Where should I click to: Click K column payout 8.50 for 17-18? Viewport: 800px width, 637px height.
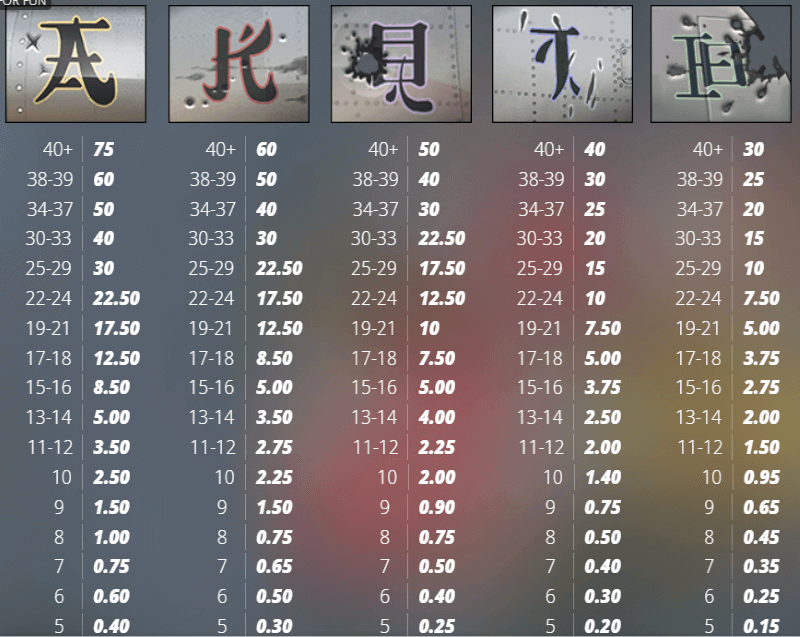pyautogui.click(x=274, y=358)
